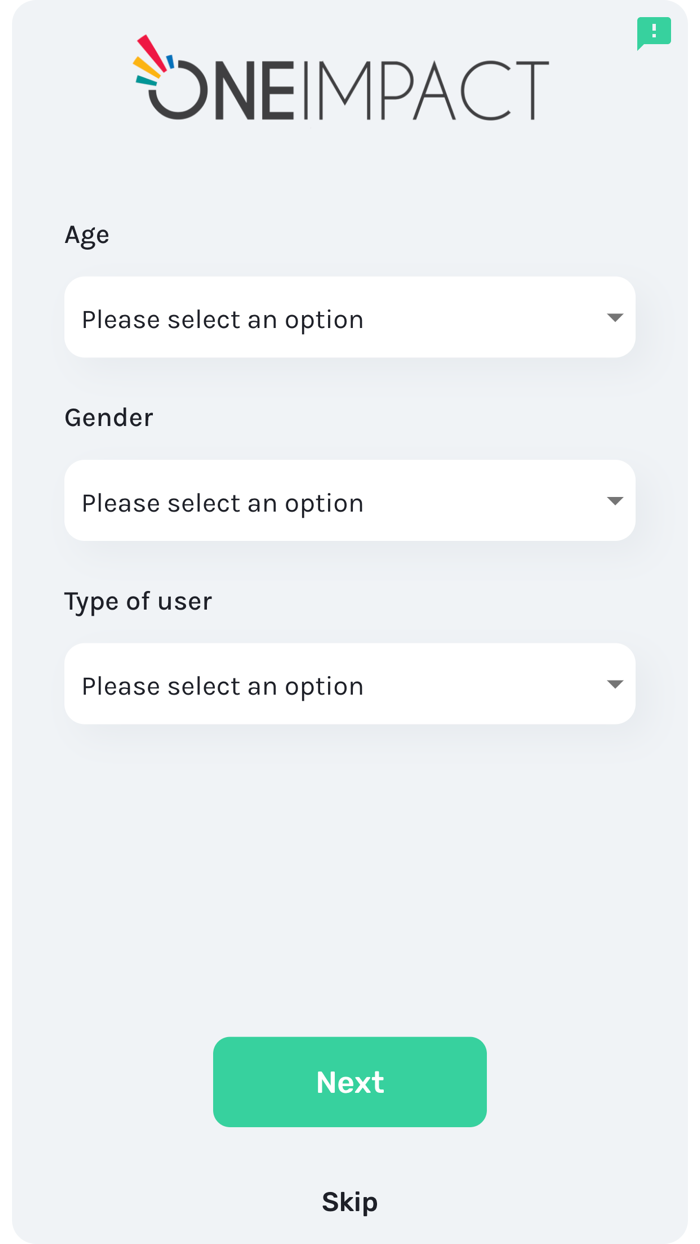Click the colorful burst on the logo
This screenshot has width=700, height=1244.
[152, 60]
